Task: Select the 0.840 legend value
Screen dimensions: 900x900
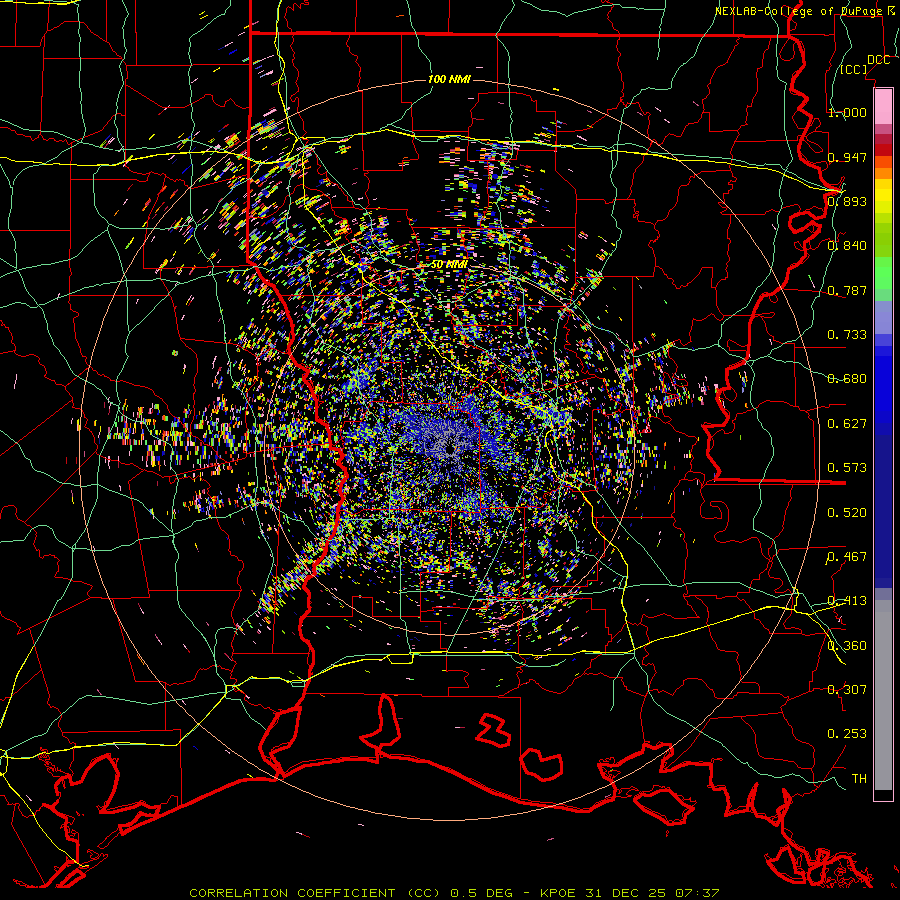Action: click(x=847, y=246)
